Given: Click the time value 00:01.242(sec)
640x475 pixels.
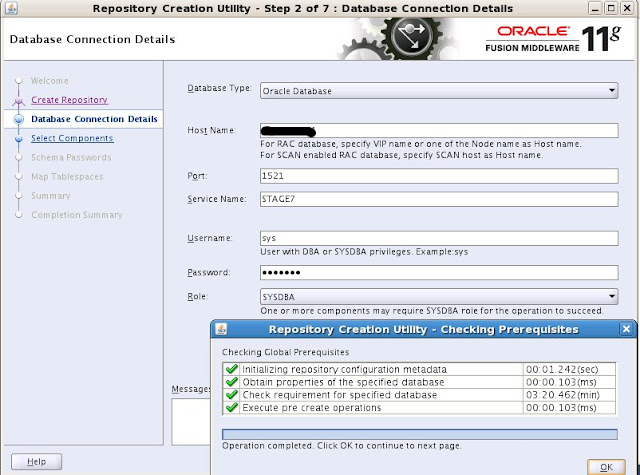Looking at the screenshot, I should coord(562,369).
